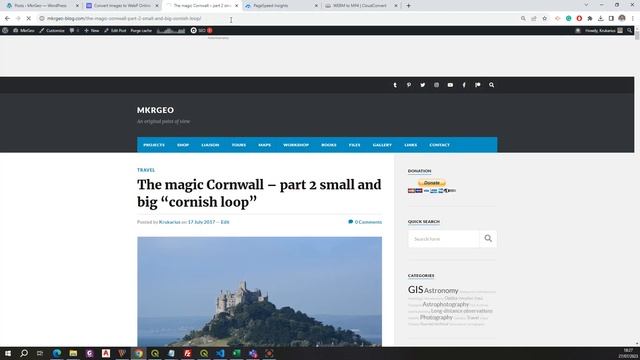The width and height of the screenshot is (640, 360).
Task: Switch to WEBM to MP4 CloudConvert tab
Action: tap(360, 6)
